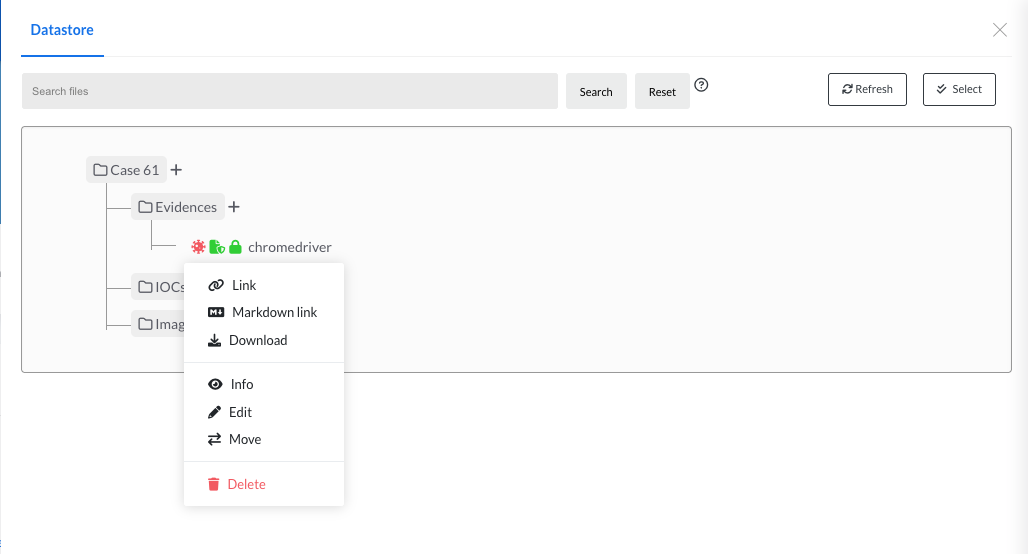1028x554 pixels.
Task: Expand the IOCs folder
Action: click(161, 287)
